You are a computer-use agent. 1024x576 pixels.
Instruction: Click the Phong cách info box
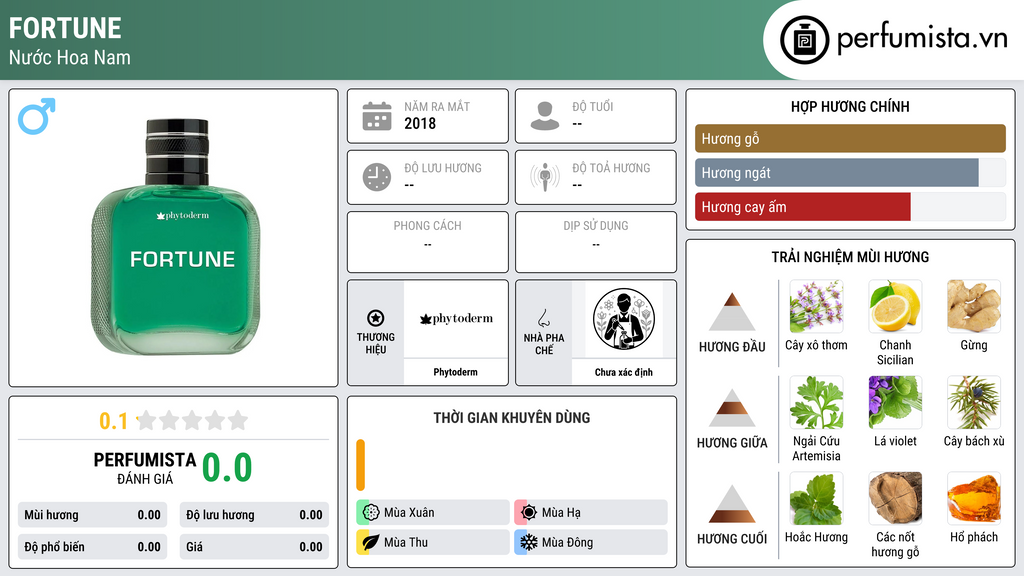428,242
